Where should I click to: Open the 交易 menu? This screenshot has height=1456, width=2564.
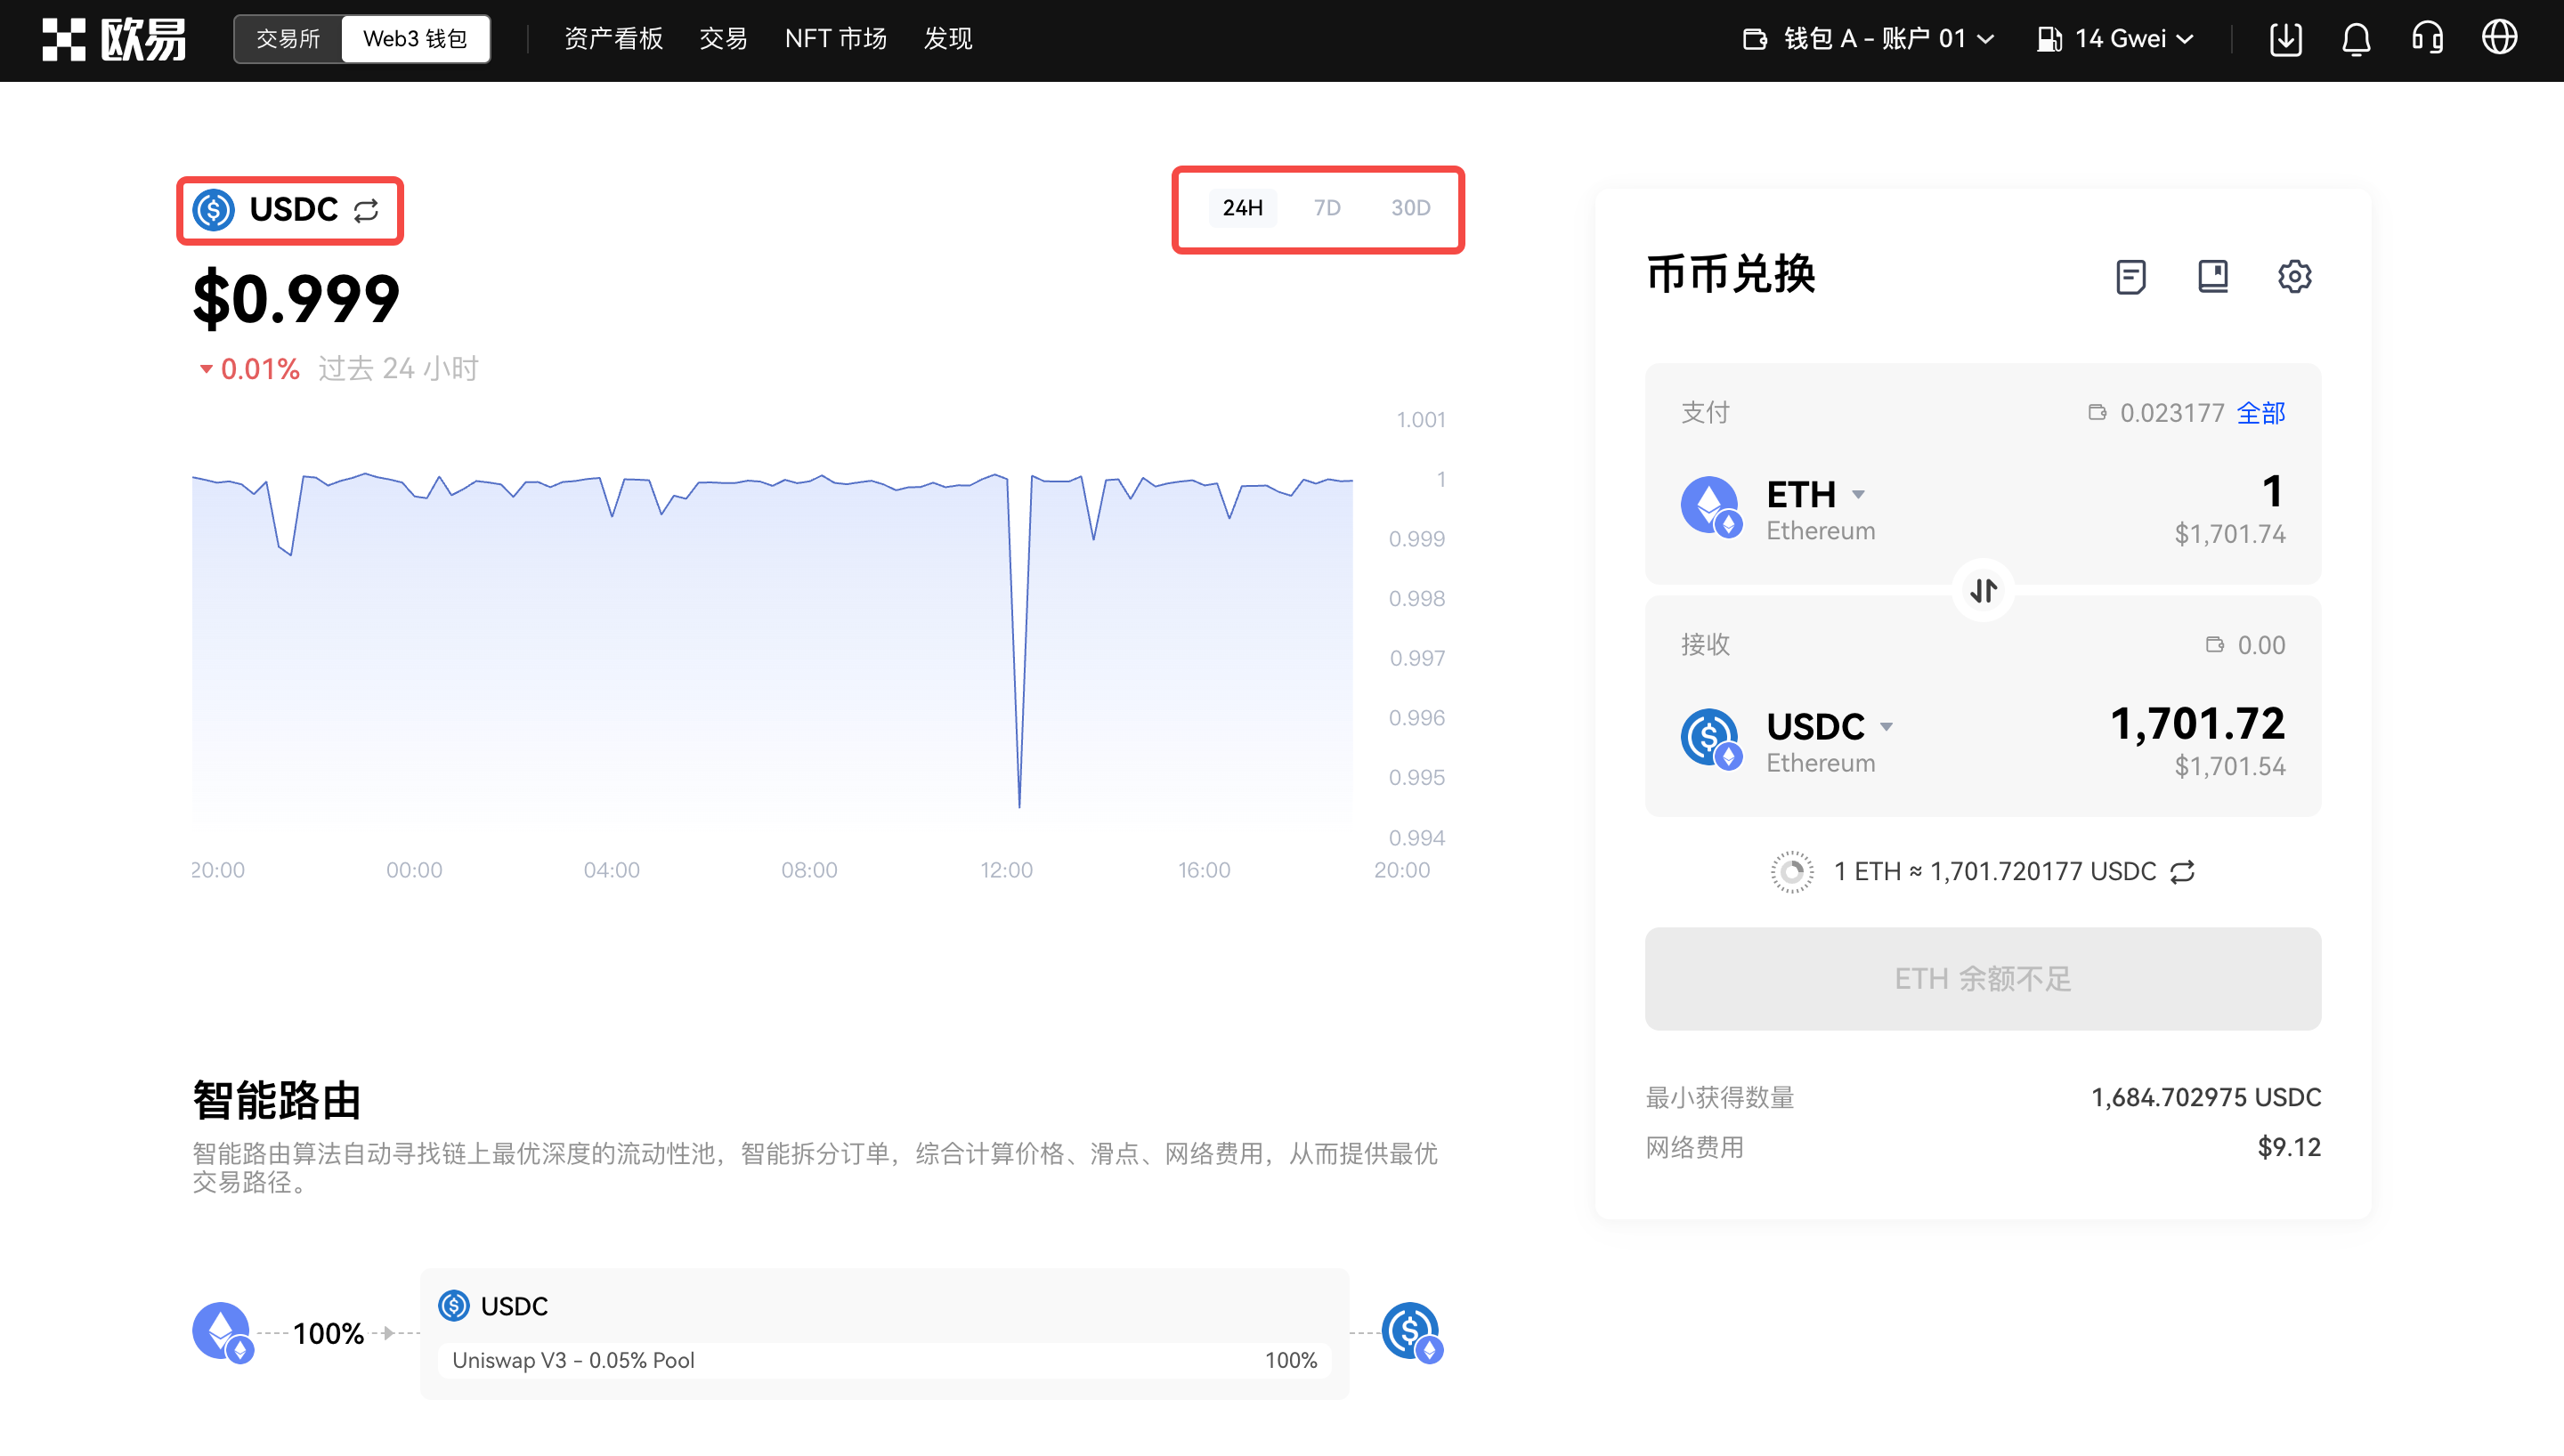(x=723, y=39)
